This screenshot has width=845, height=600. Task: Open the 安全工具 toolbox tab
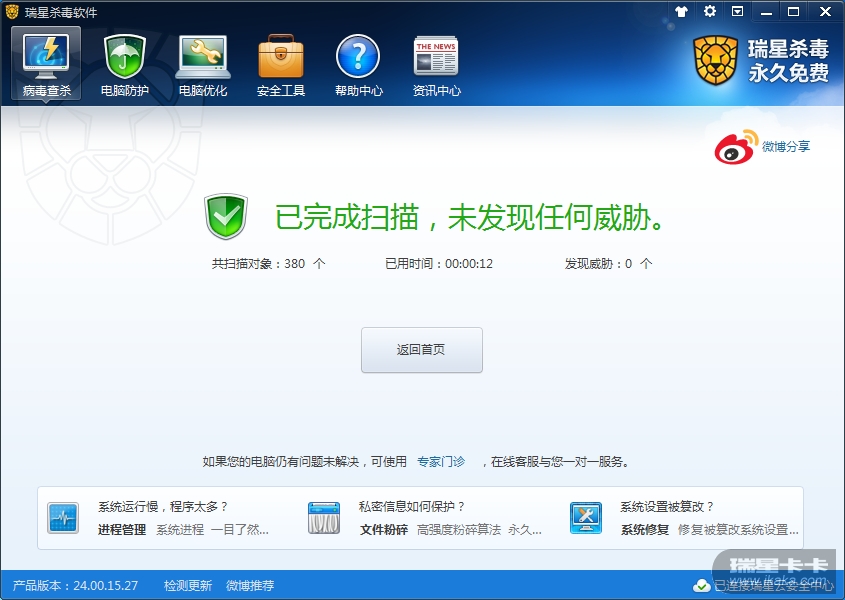click(281, 65)
